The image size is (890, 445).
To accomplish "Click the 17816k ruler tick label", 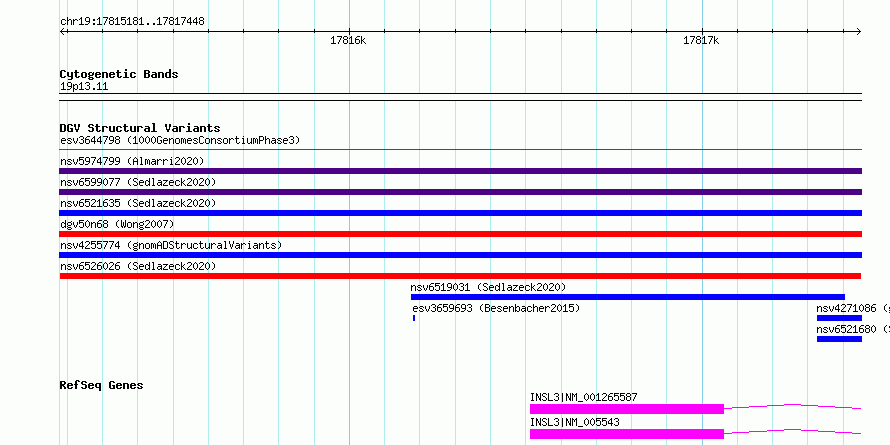I will 349,40.
